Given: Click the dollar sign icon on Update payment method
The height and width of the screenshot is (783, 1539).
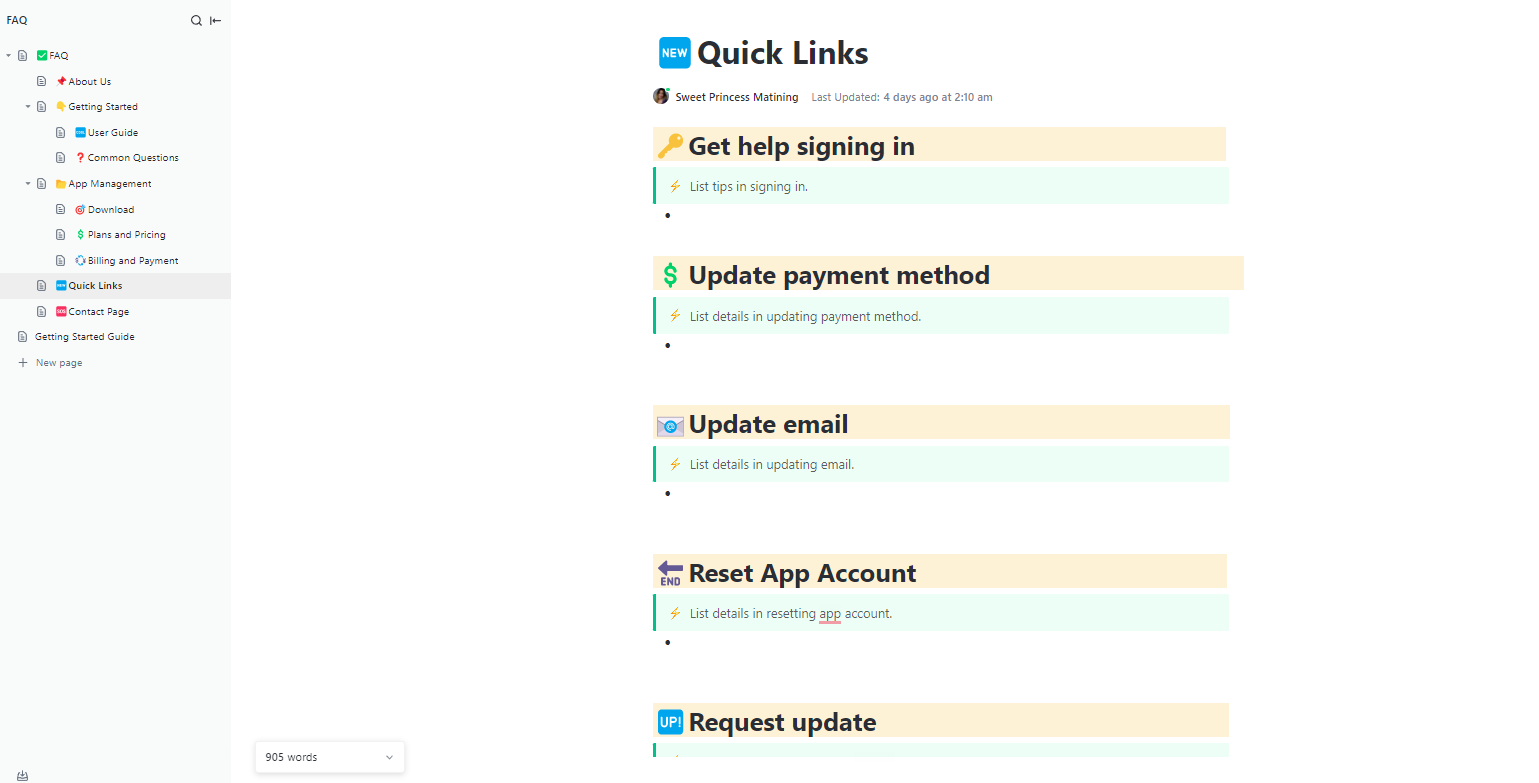Looking at the screenshot, I should pos(671,274).
